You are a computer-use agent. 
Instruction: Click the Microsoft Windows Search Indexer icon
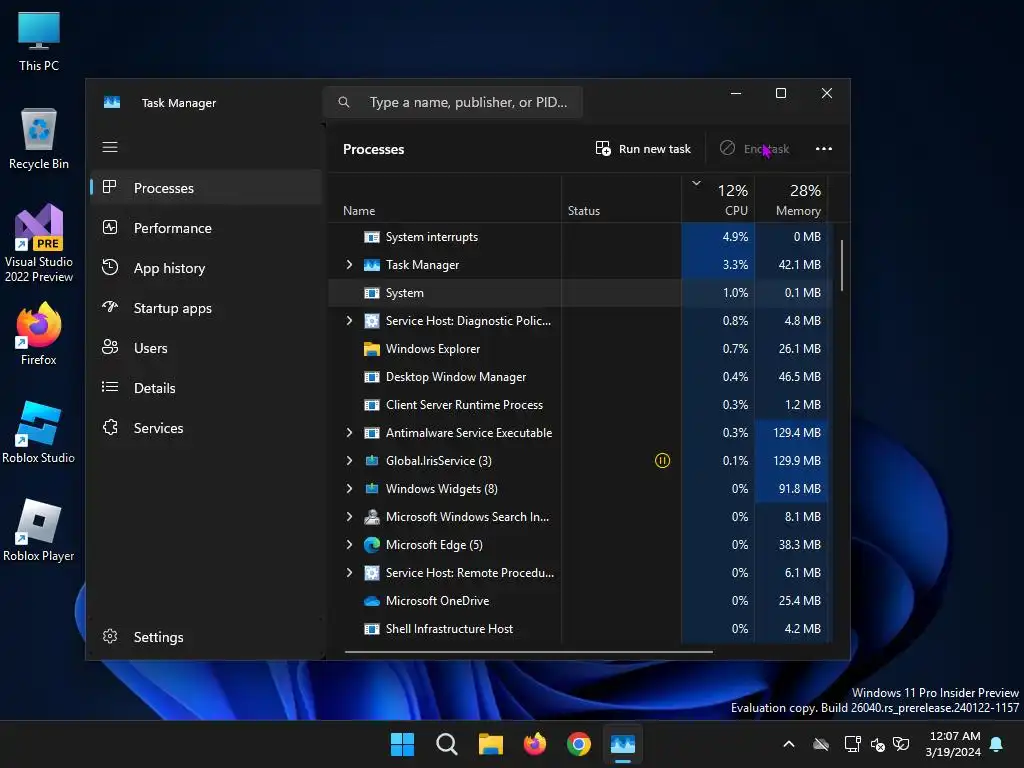(372, 517)
